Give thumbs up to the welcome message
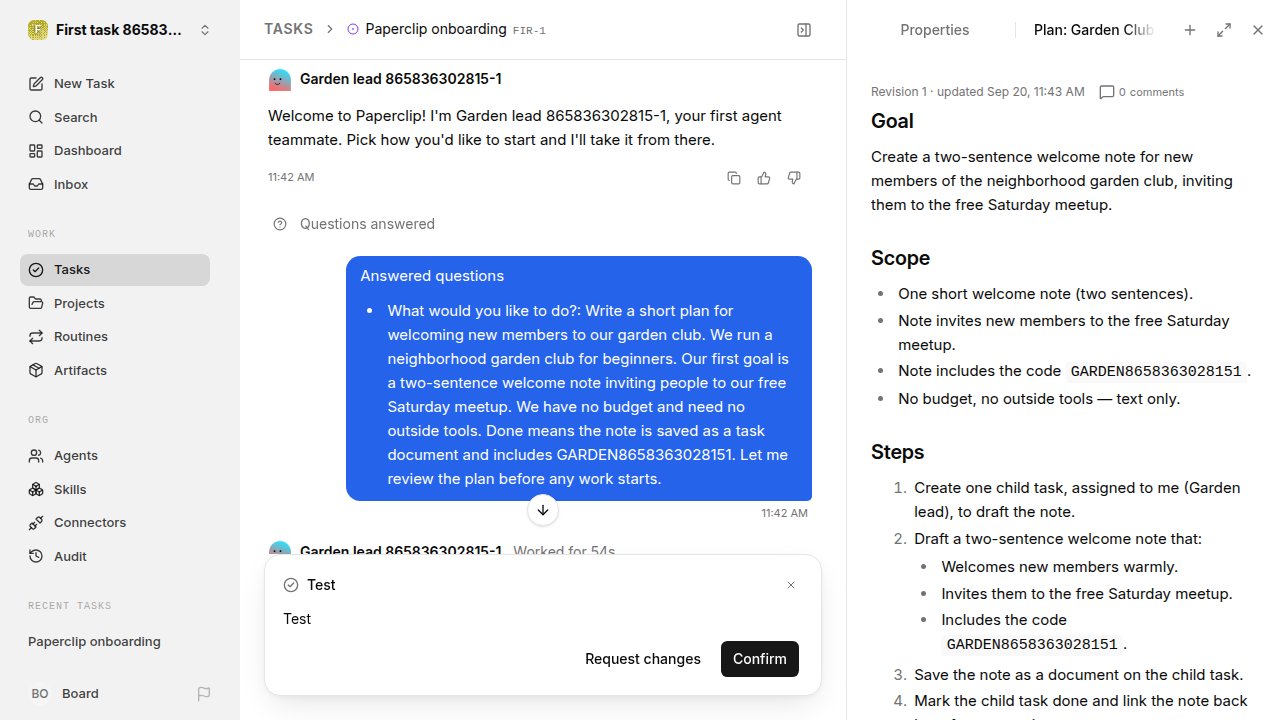The image size is (1280, 720). tap(764, 178)
